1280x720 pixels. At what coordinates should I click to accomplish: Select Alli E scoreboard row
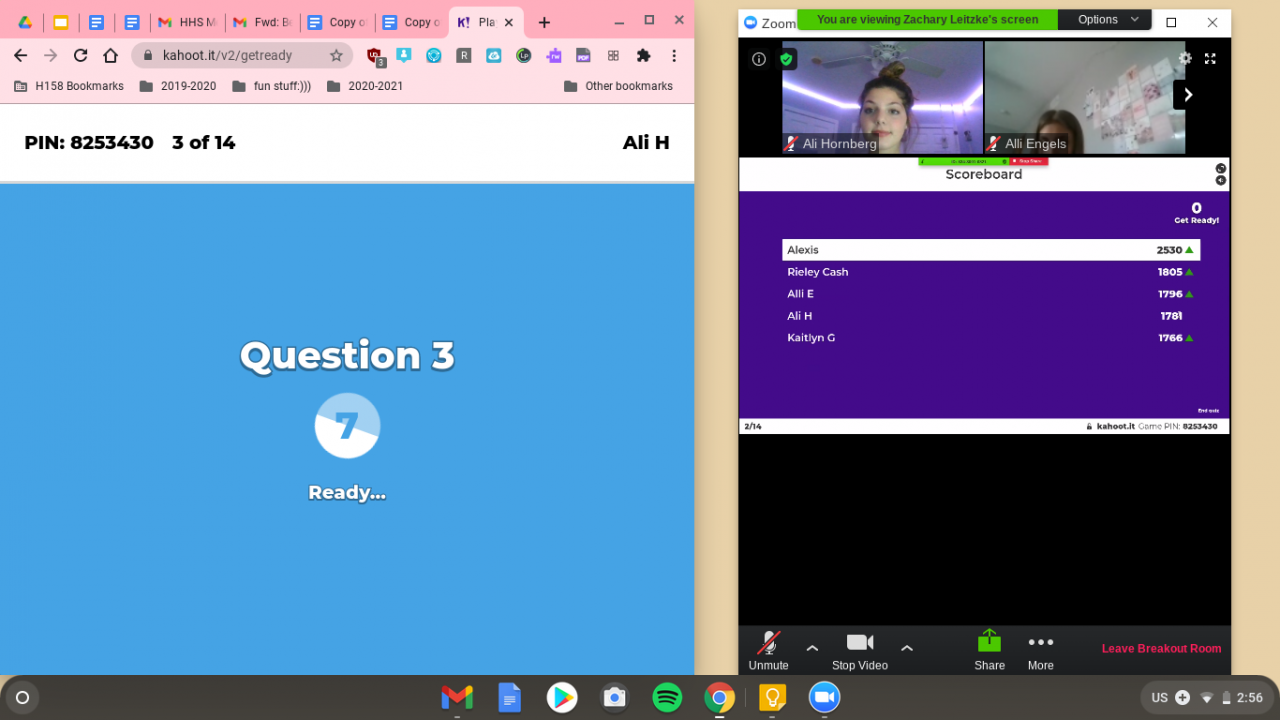point(991,294)
